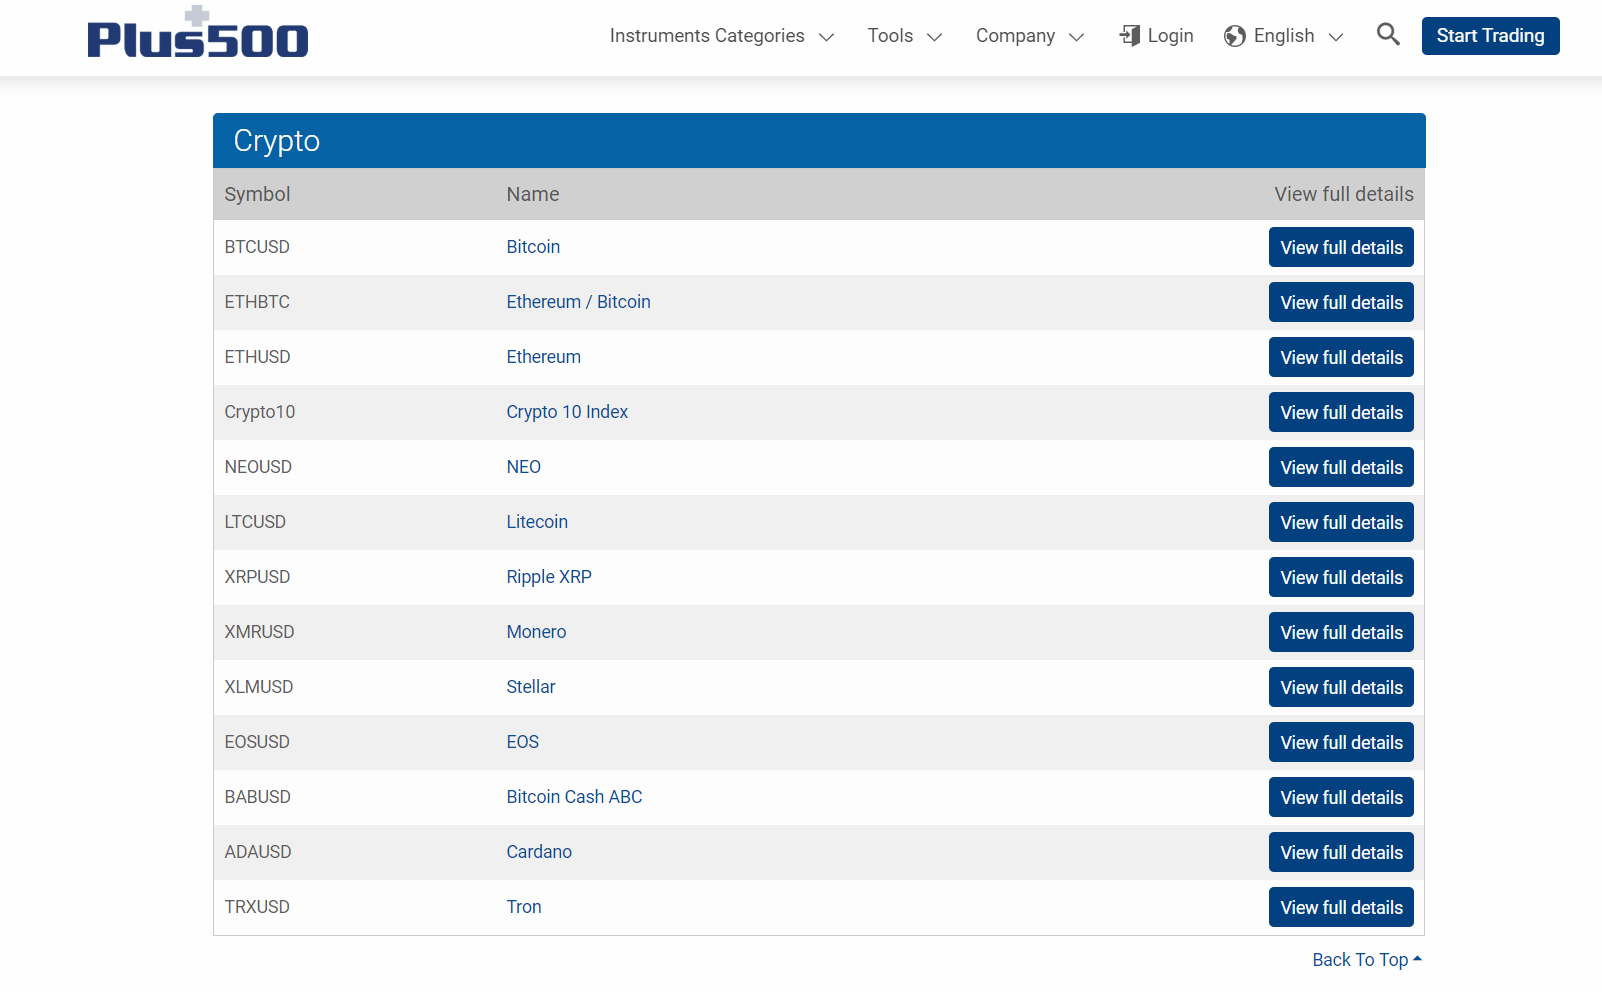Image resolution: width=1602 pixels, height=992 pixels.
Task: Open the English language selector
Action: point(1284,36)
